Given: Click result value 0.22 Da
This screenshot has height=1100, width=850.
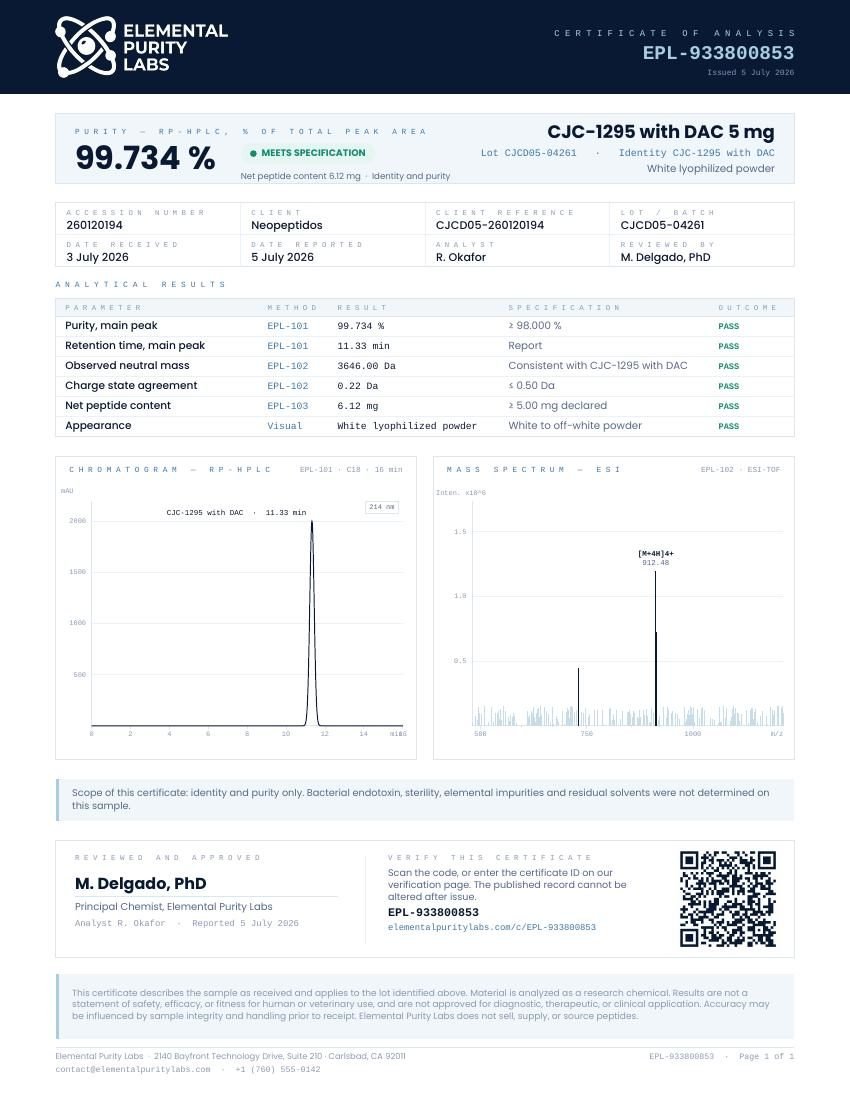Looking at the screenshot, I should pos(358,386).
